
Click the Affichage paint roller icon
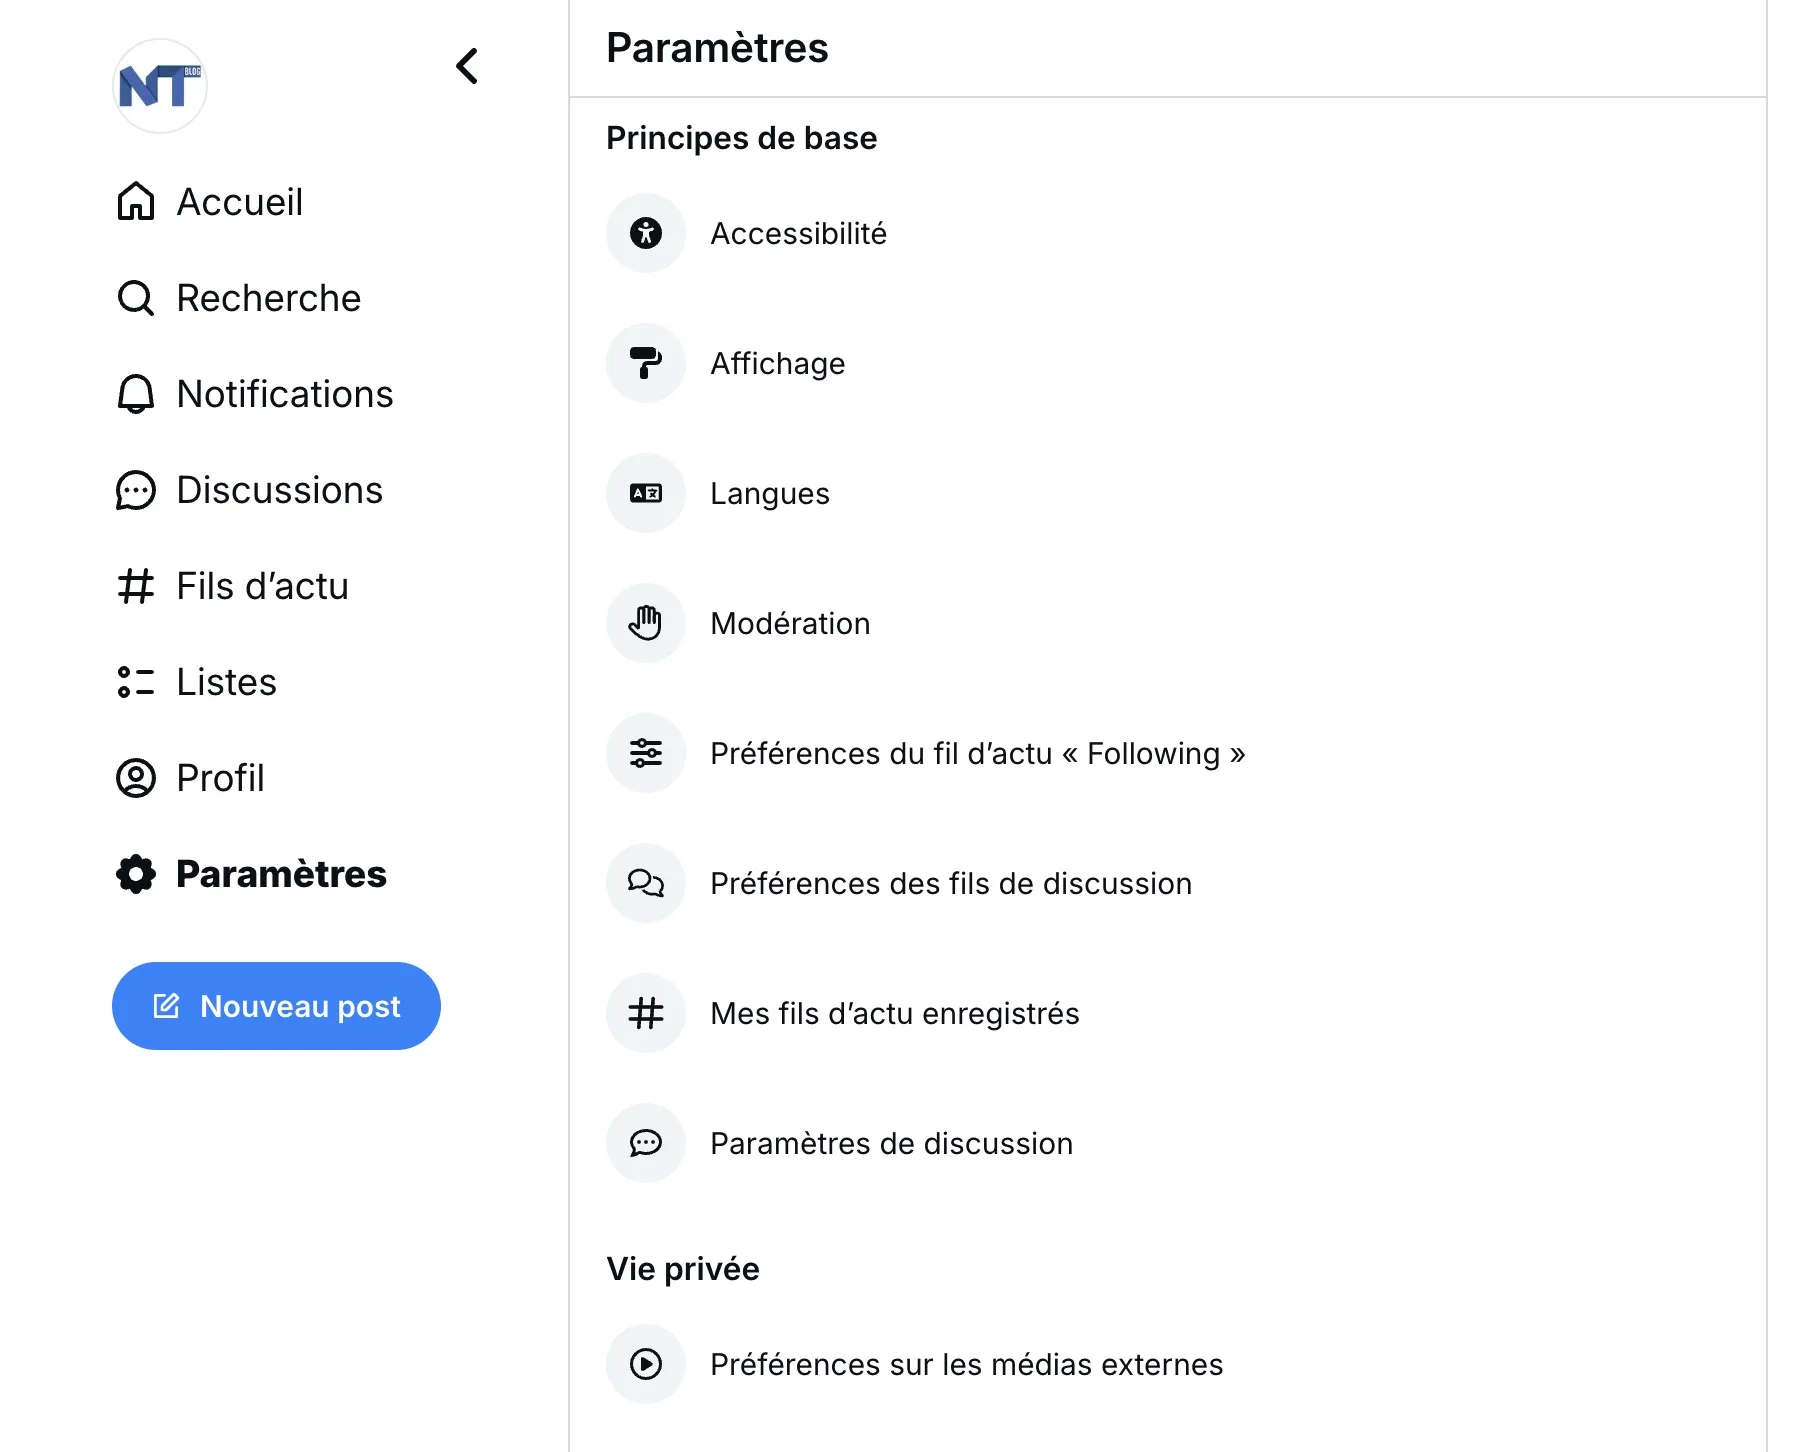646,363
